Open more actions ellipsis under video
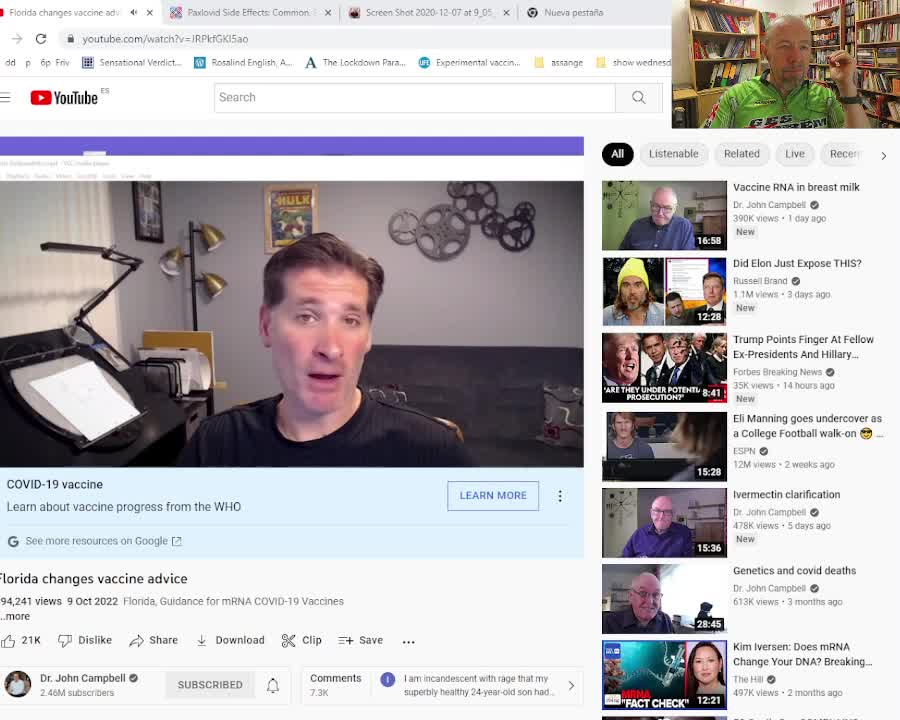The width and height of the screenshot is (900, 720). click(409, 642)
